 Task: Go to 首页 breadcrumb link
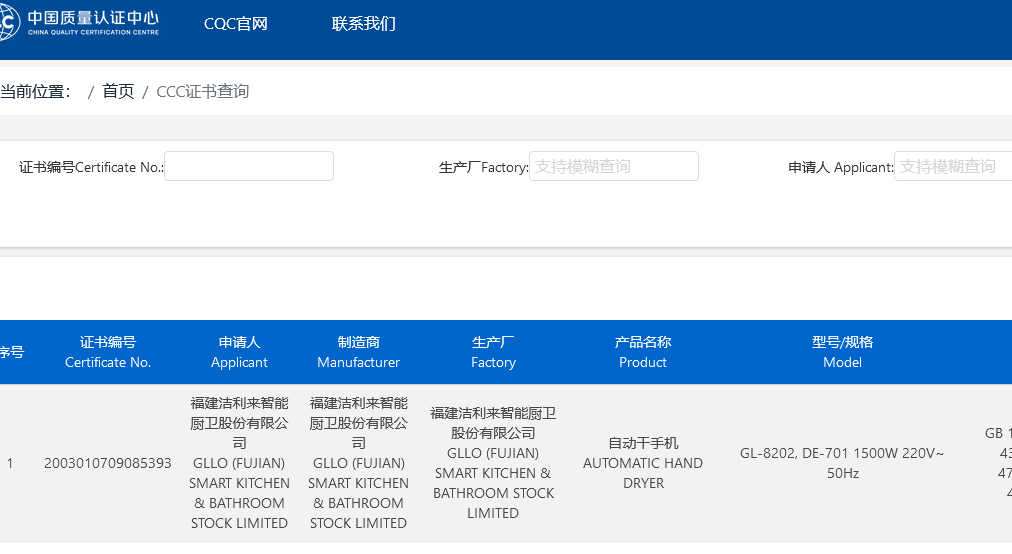pyautogui.click(x=118, y=92)
